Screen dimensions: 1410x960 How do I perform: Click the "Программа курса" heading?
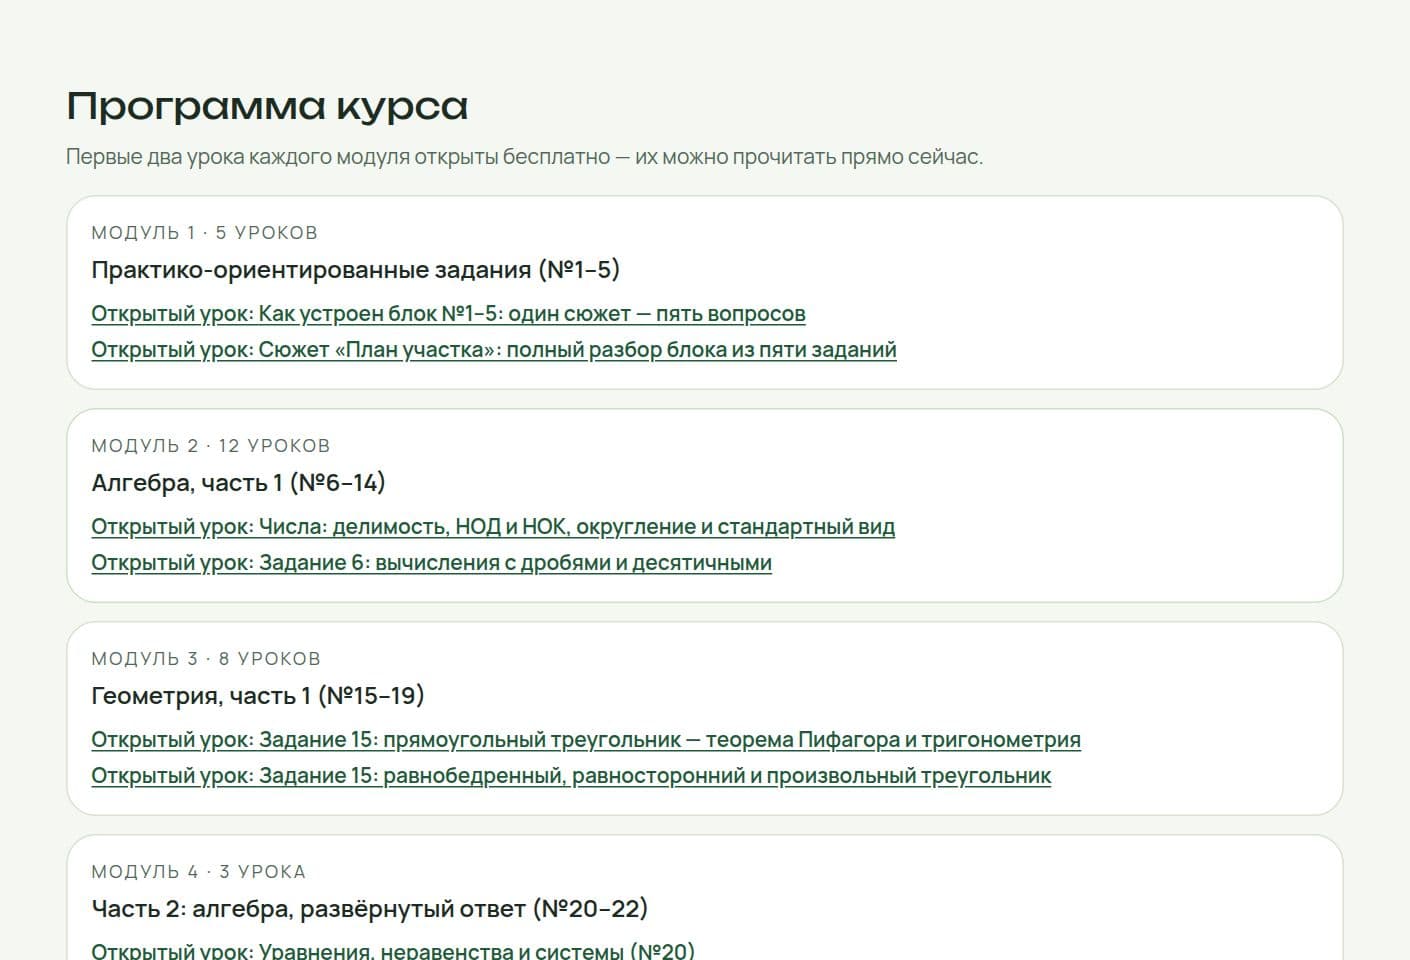coord(267,106)
